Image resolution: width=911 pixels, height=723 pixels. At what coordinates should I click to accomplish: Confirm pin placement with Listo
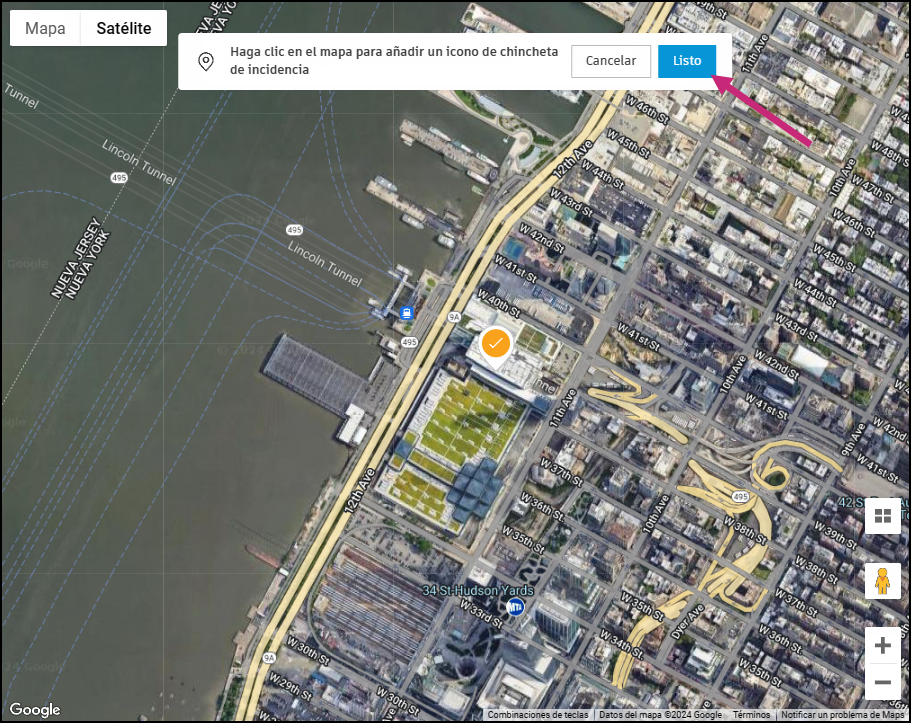[687, 61]
